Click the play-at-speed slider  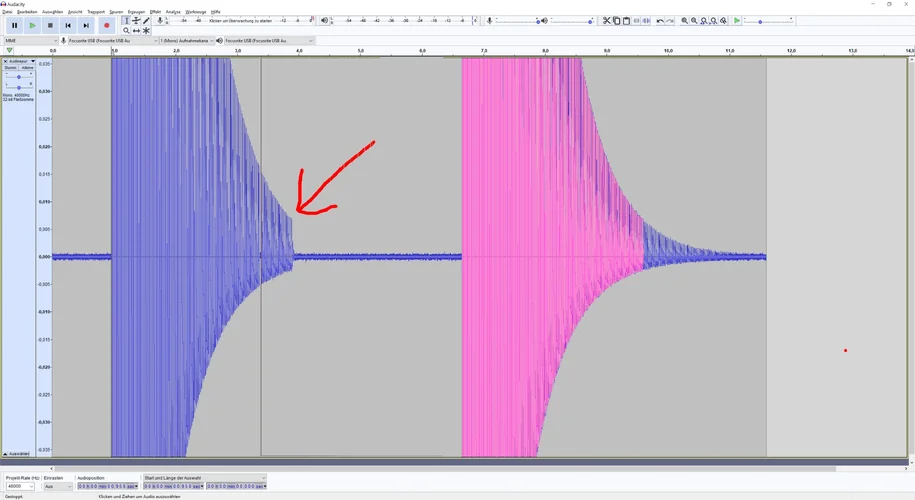pos(768,21)
